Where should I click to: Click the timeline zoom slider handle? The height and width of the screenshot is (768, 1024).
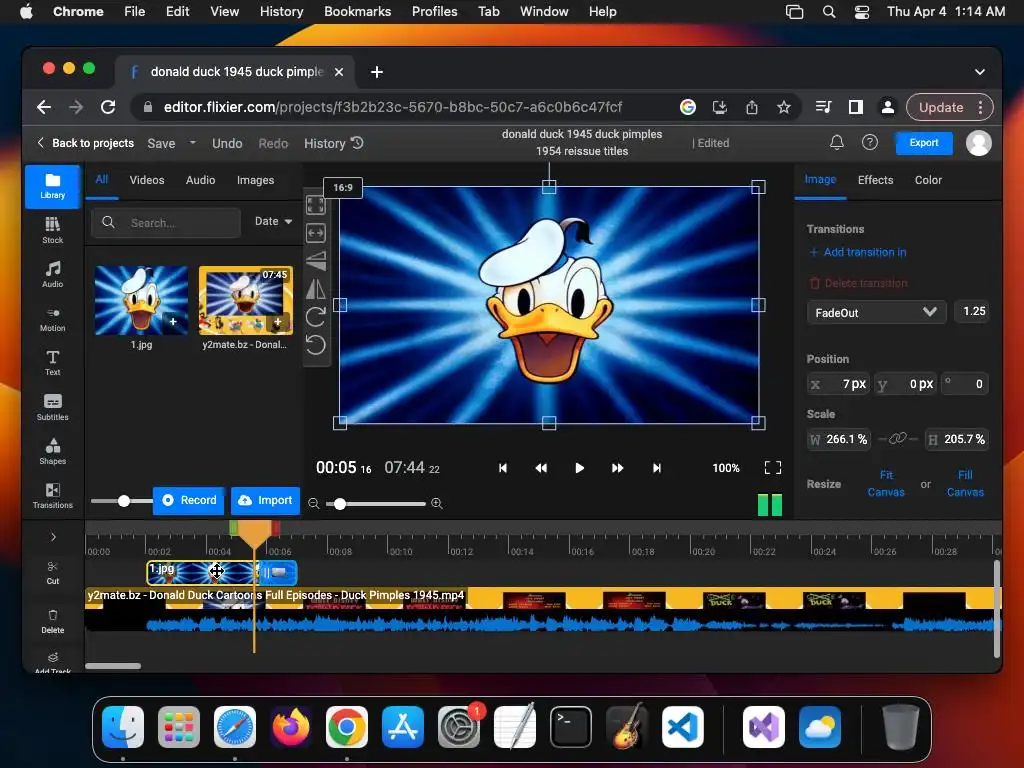[x=340, y=504]
